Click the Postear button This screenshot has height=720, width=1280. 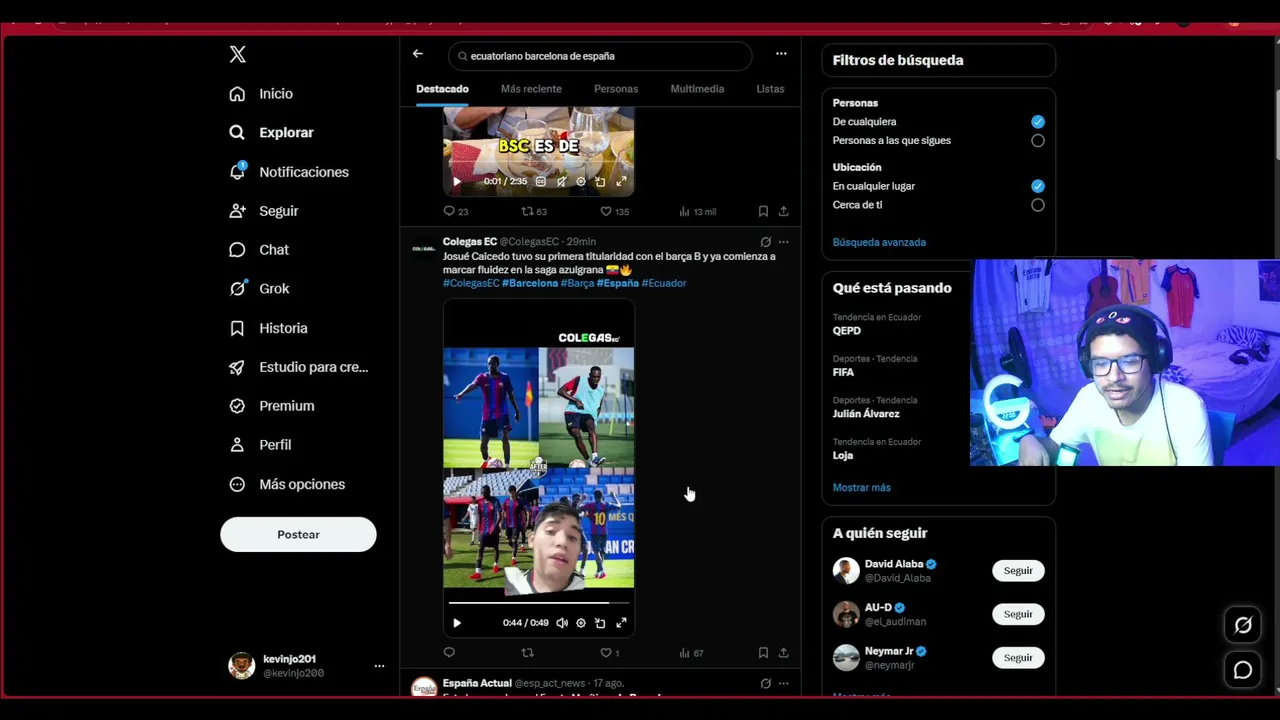(298, 534)
